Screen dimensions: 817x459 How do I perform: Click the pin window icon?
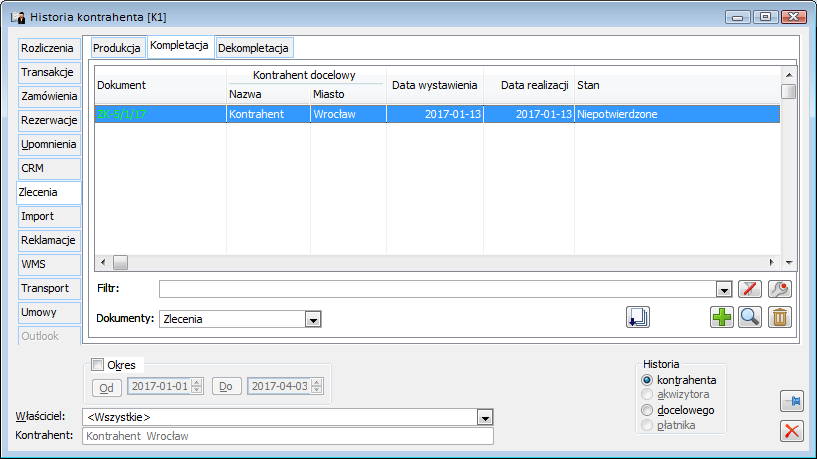792,401
